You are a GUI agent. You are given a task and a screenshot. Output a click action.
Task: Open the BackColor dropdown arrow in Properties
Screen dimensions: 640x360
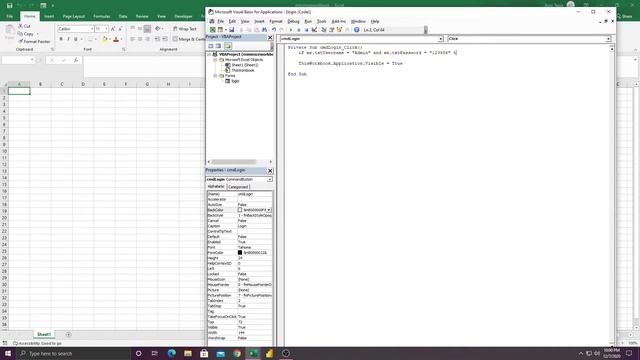point(269,210)
